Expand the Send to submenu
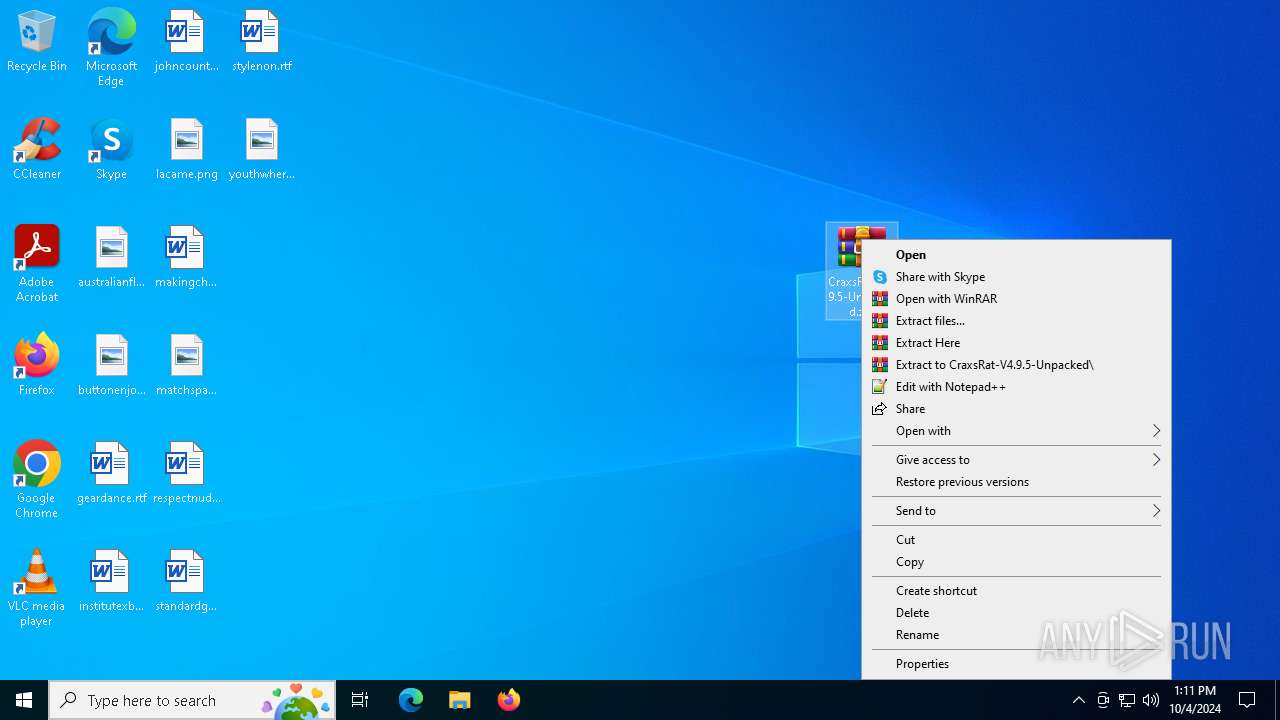1280x720 pixels. (x=1016, y=511)
